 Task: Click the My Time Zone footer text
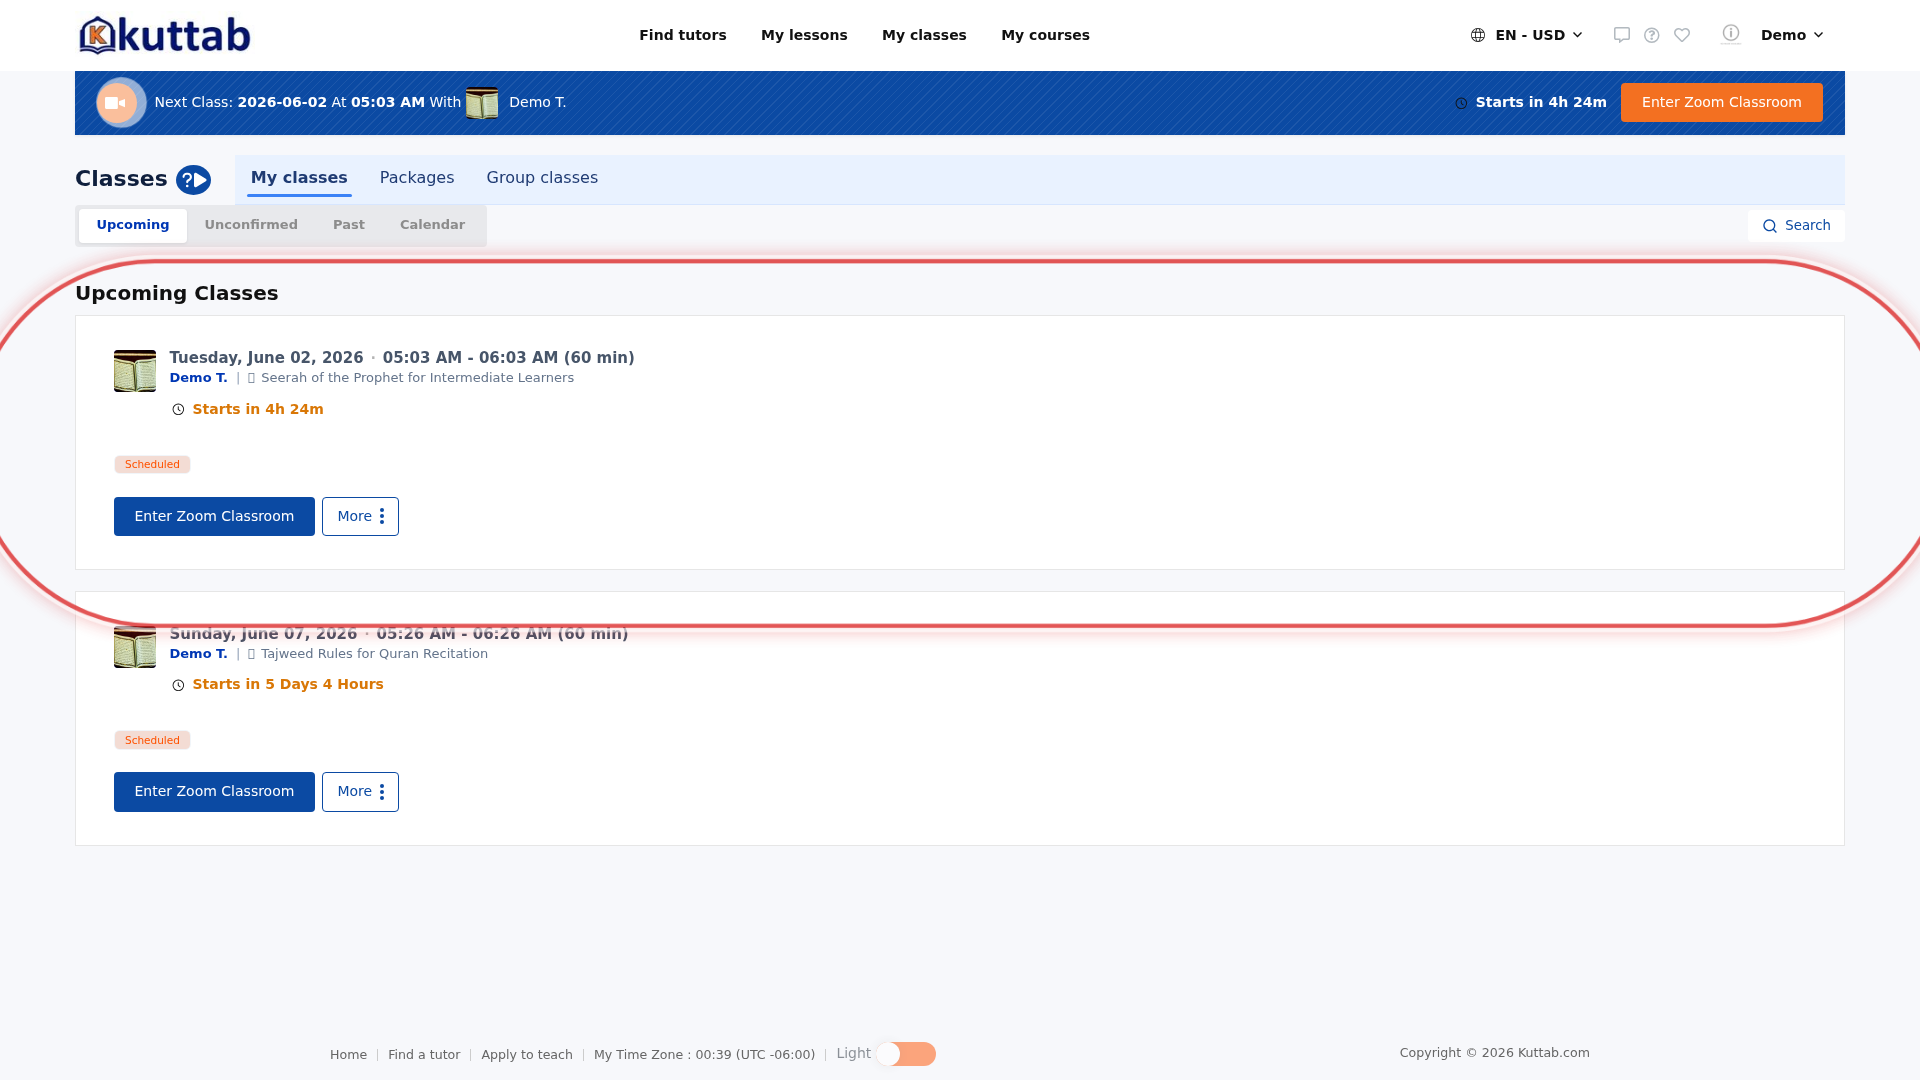pos(704,1055)
